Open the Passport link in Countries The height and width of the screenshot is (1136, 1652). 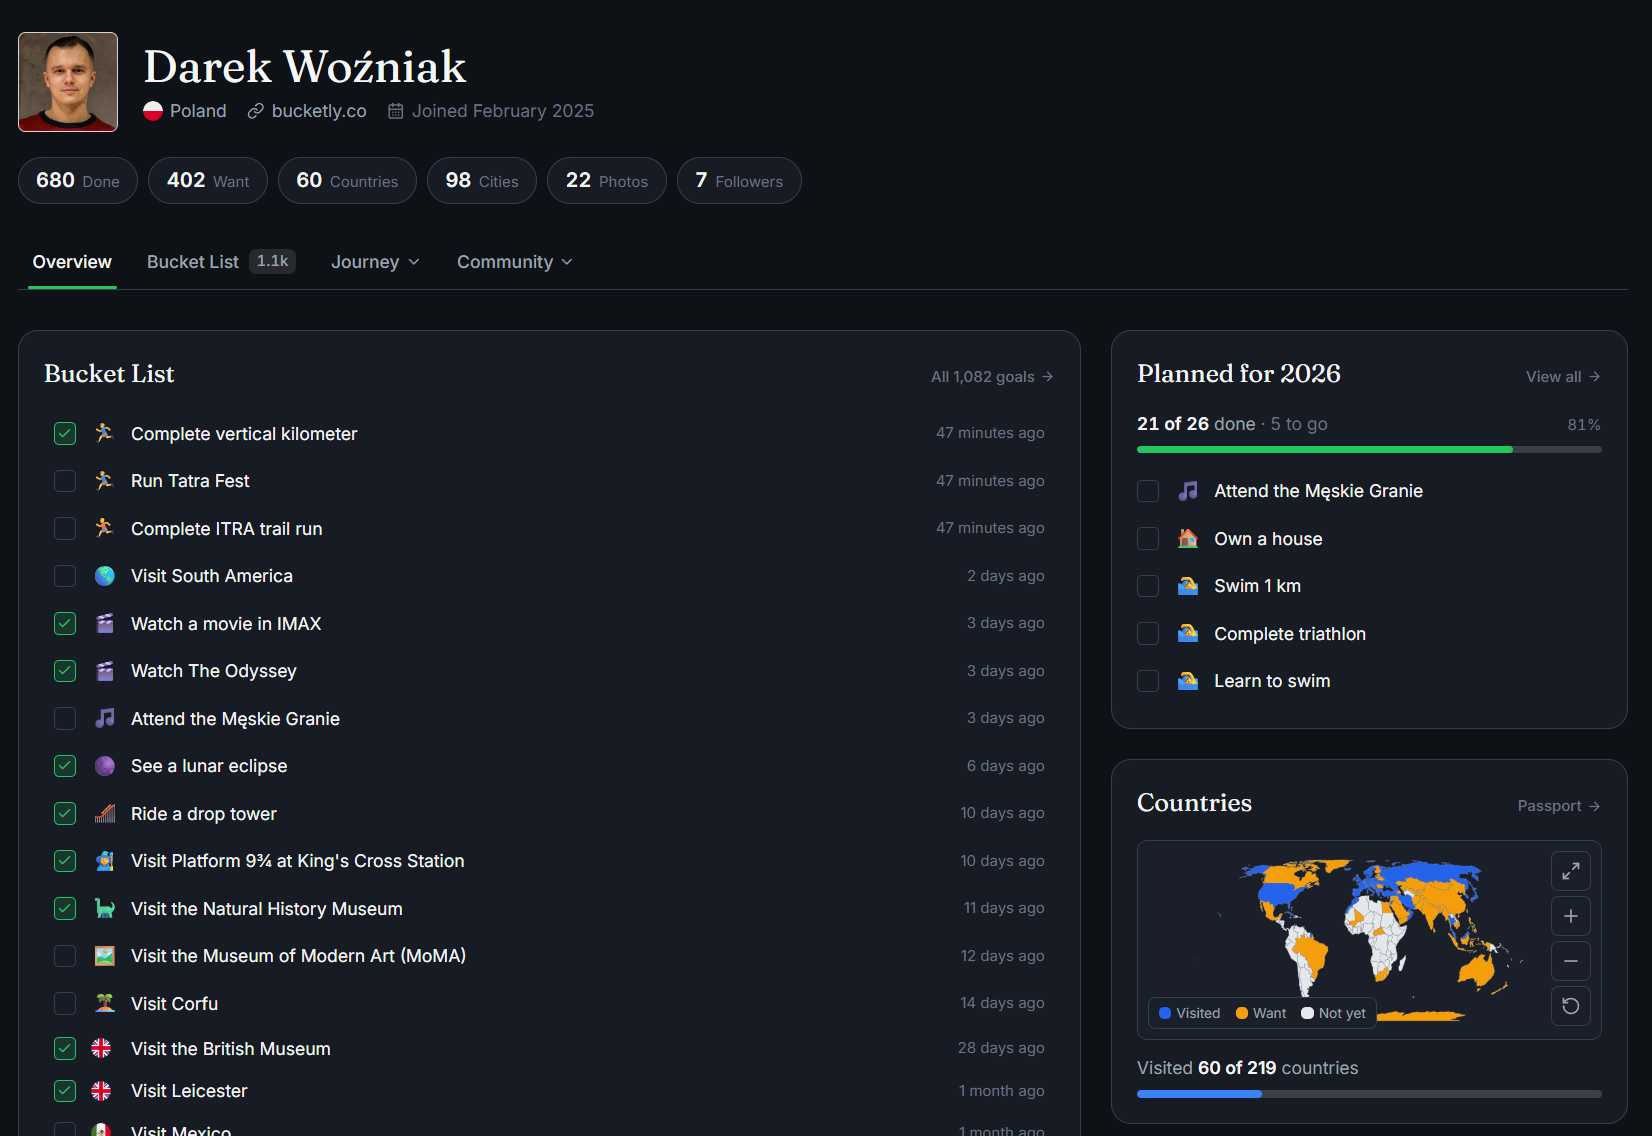pyautogui.click(x=1559, y=806)
